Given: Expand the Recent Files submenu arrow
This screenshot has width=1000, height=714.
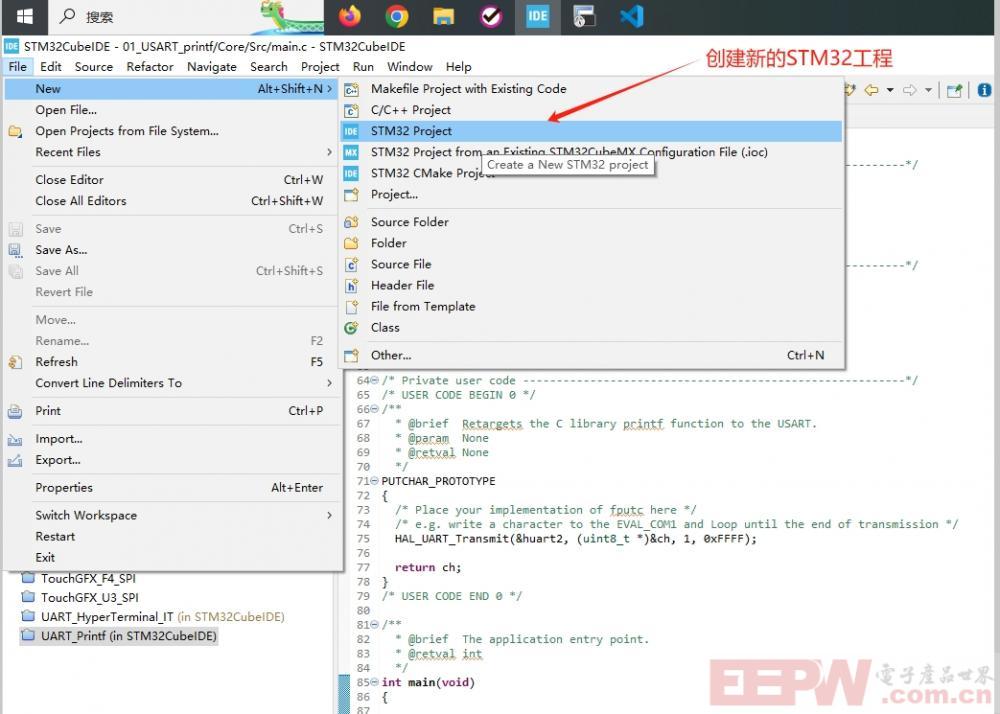Looking at the screenshot, I should click(329, 152).
